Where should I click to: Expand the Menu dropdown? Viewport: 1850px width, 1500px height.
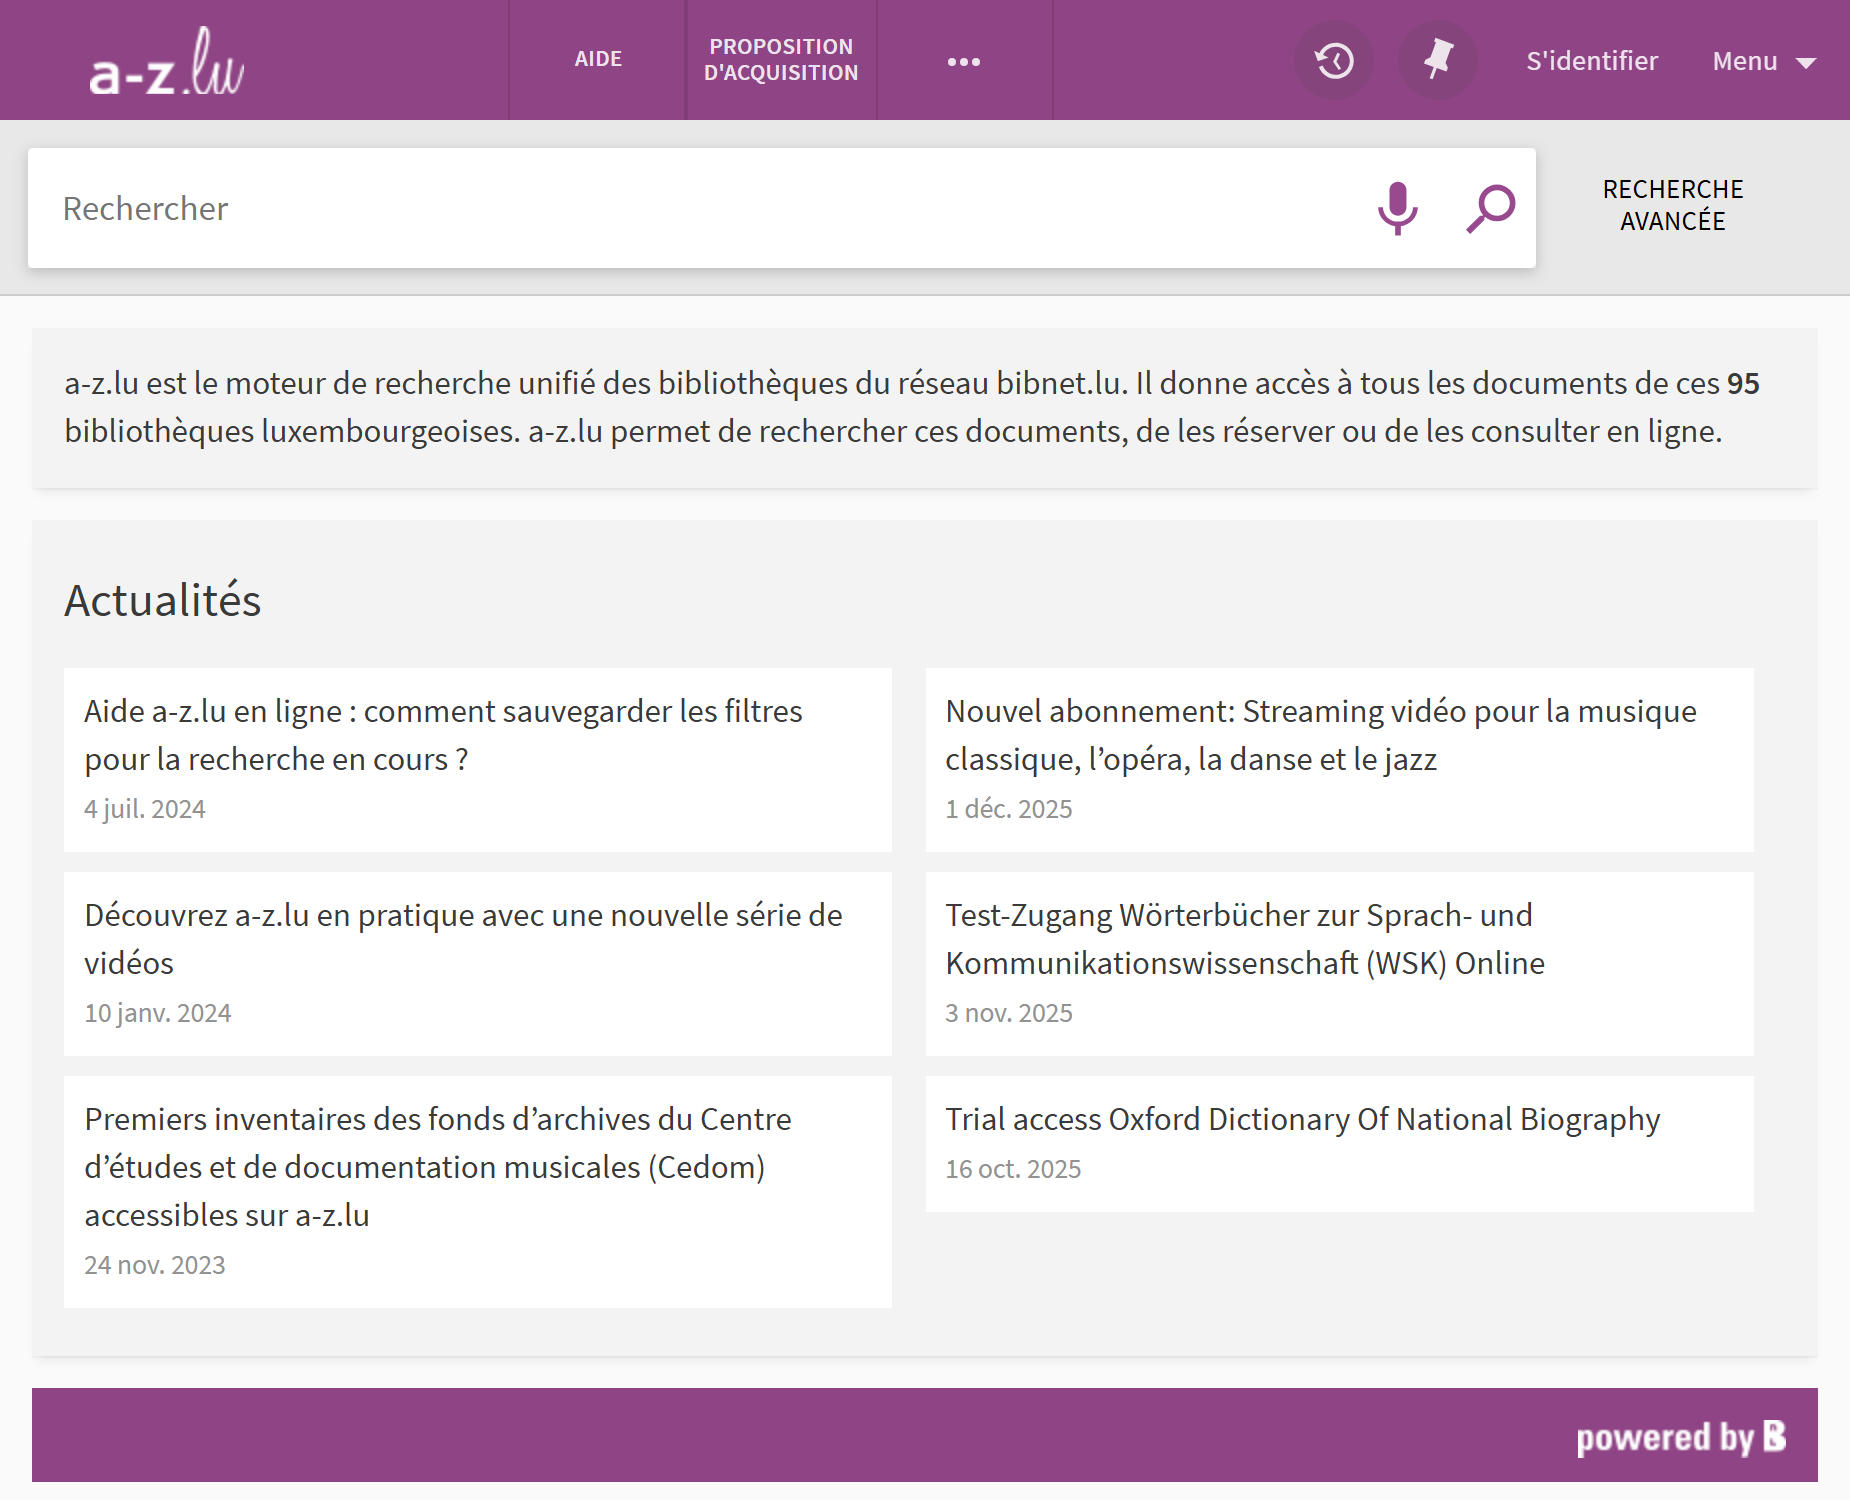1763,61
